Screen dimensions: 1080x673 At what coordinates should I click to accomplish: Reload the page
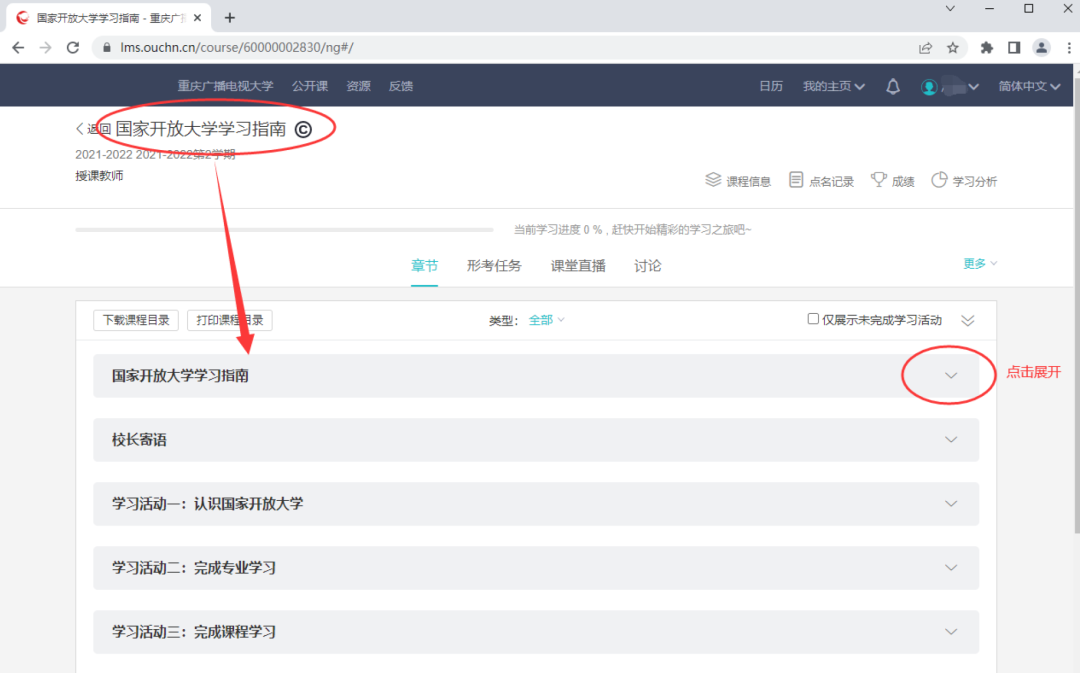coord(73,48)
